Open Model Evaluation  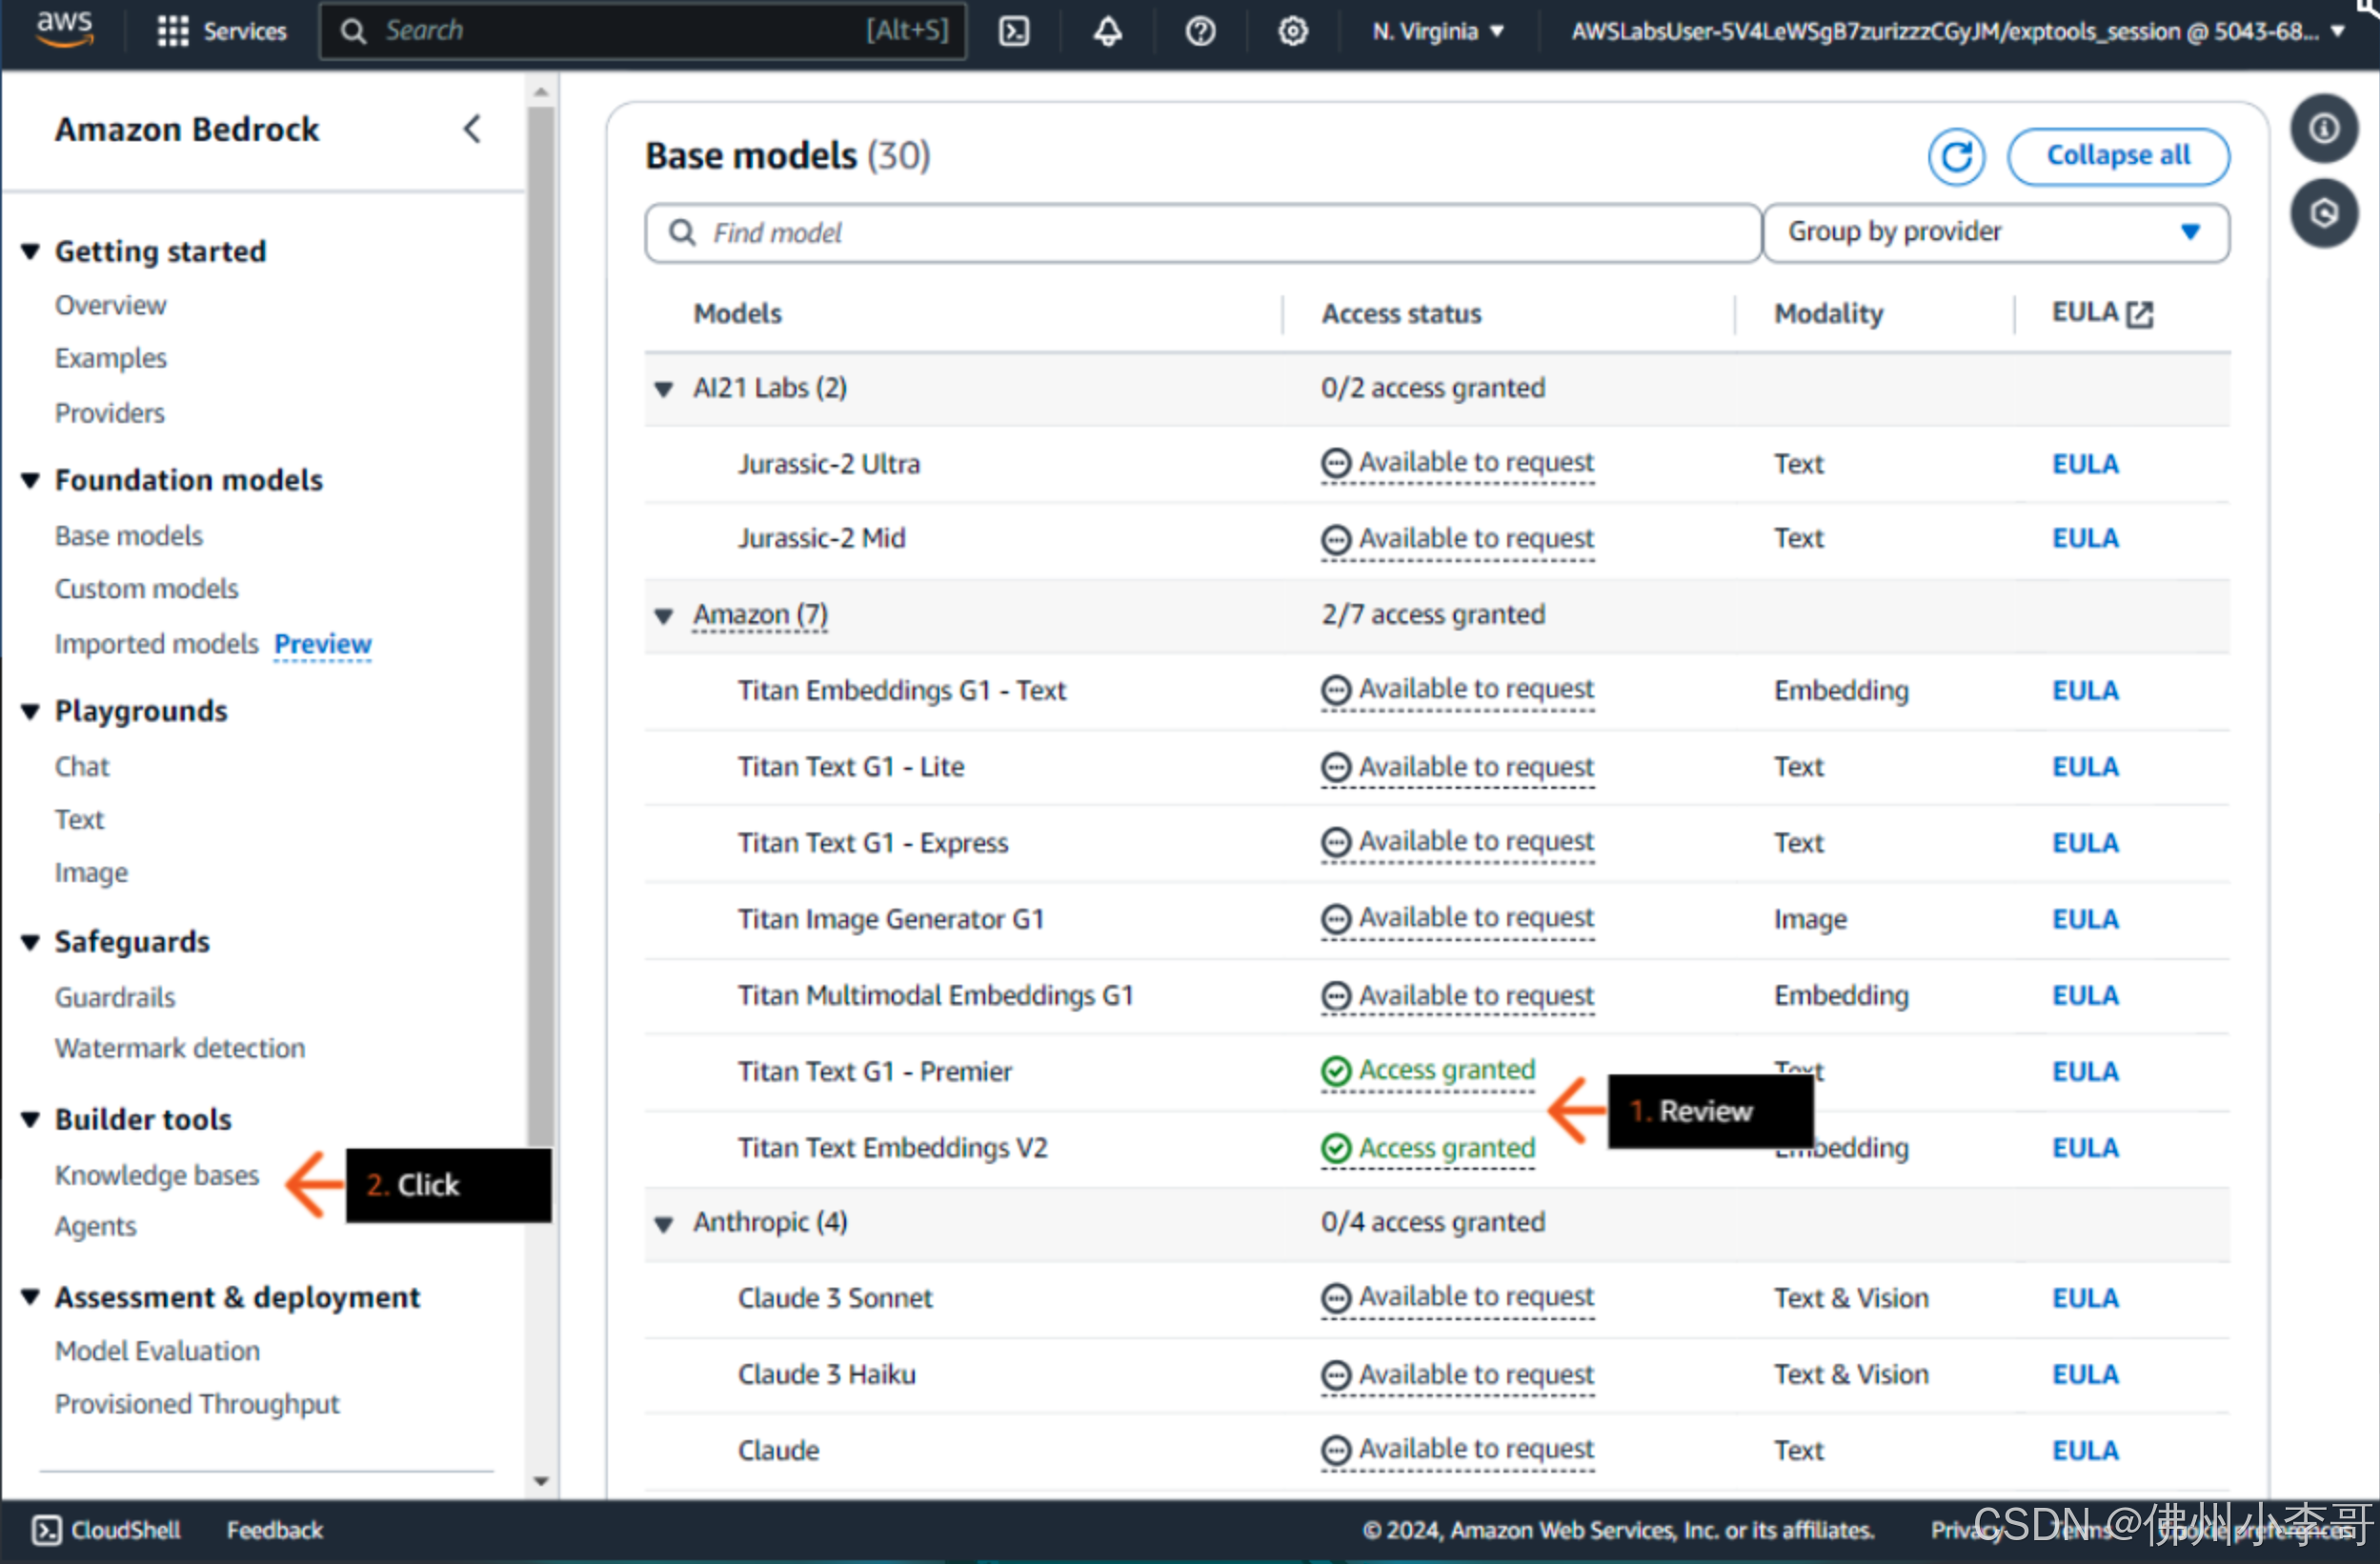[x=157, y=1351]
